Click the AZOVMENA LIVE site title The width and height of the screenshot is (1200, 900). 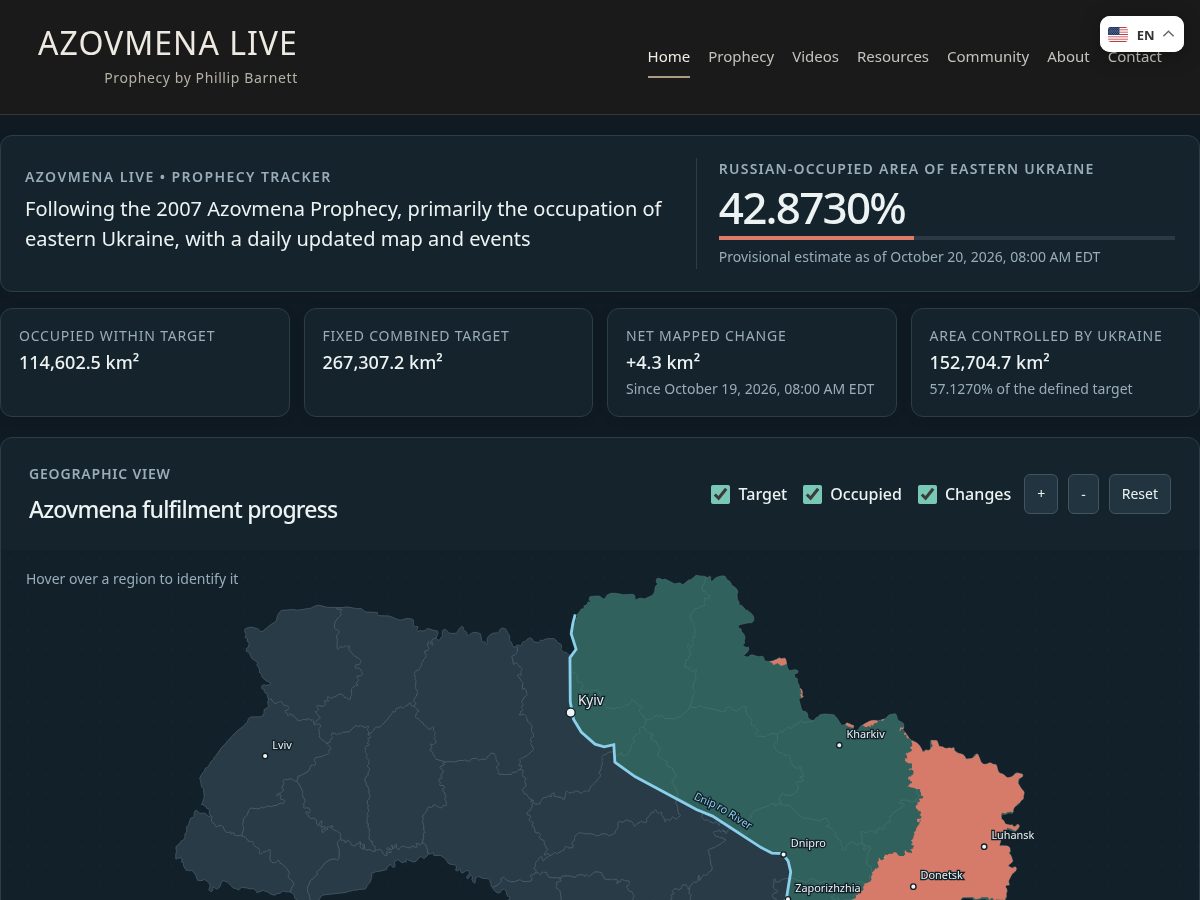pyautogui.click(x=168, y=43)
